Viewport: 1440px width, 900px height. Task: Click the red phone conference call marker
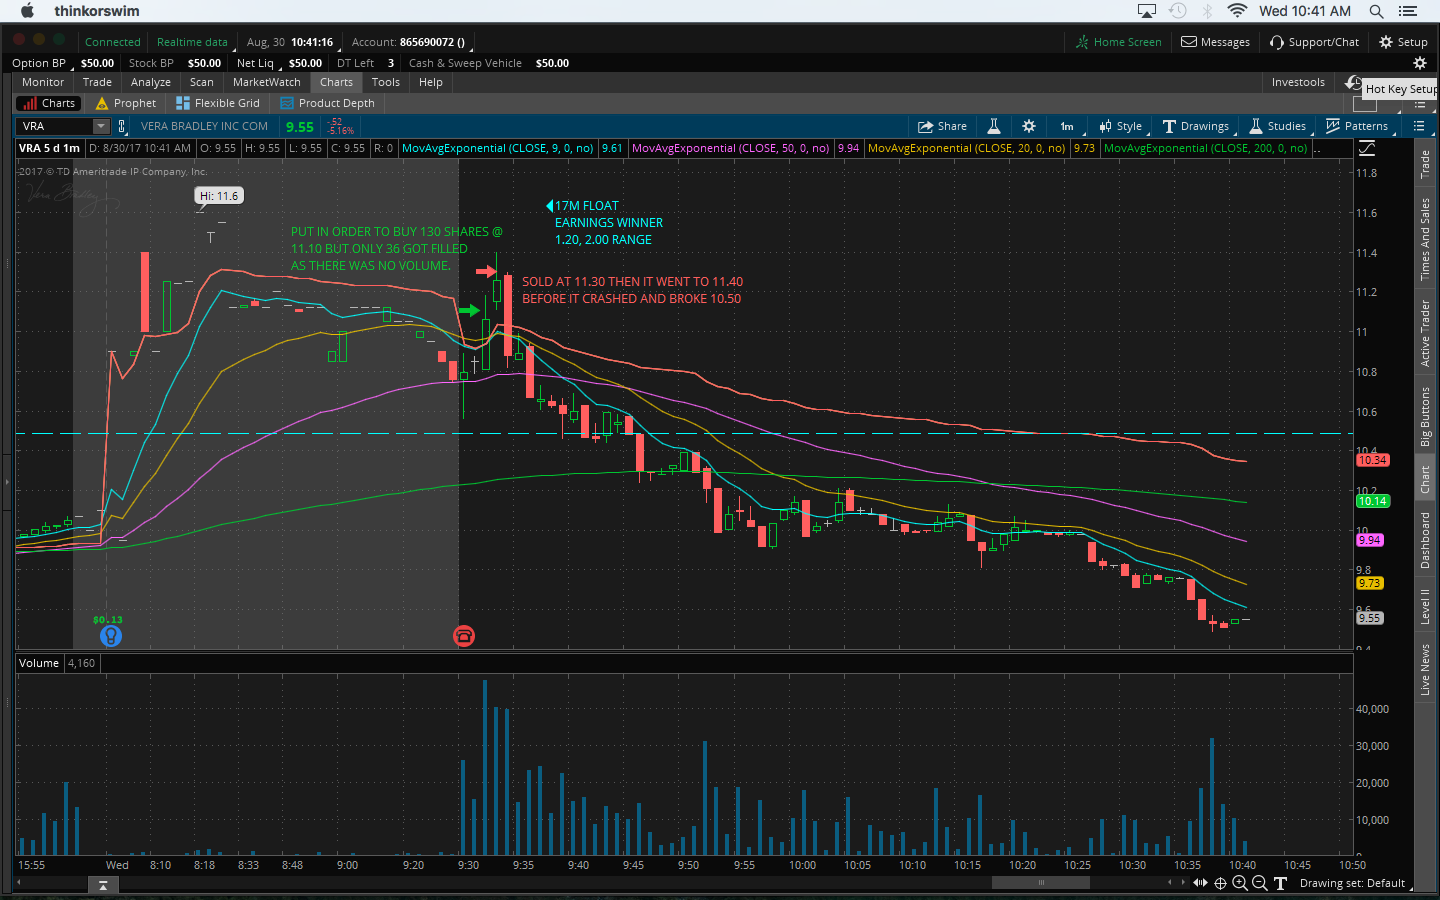coord(464,636)
